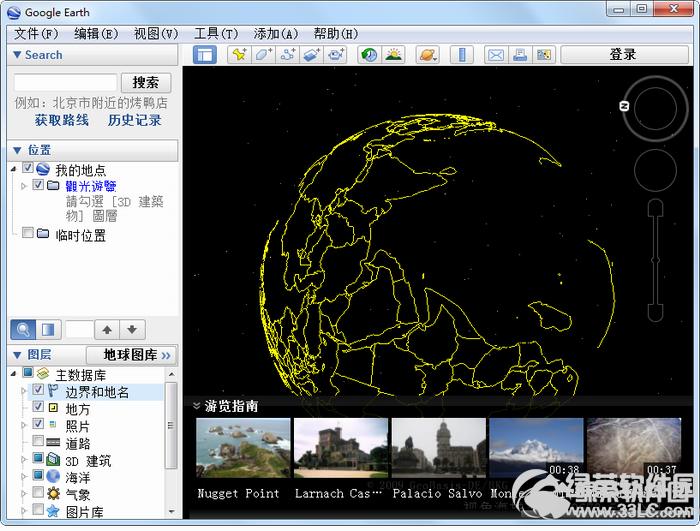Open the 文件(F) menu

37,34
